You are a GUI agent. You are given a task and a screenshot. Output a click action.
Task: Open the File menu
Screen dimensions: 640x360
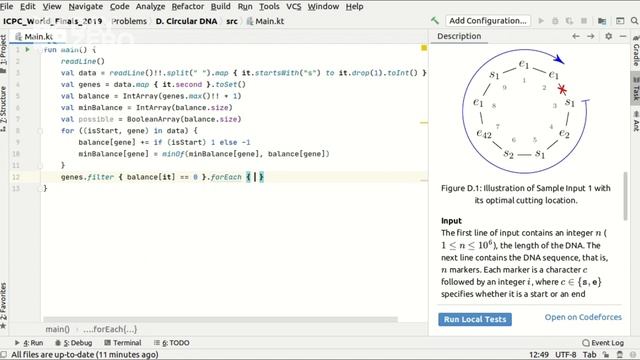[7, 7]
